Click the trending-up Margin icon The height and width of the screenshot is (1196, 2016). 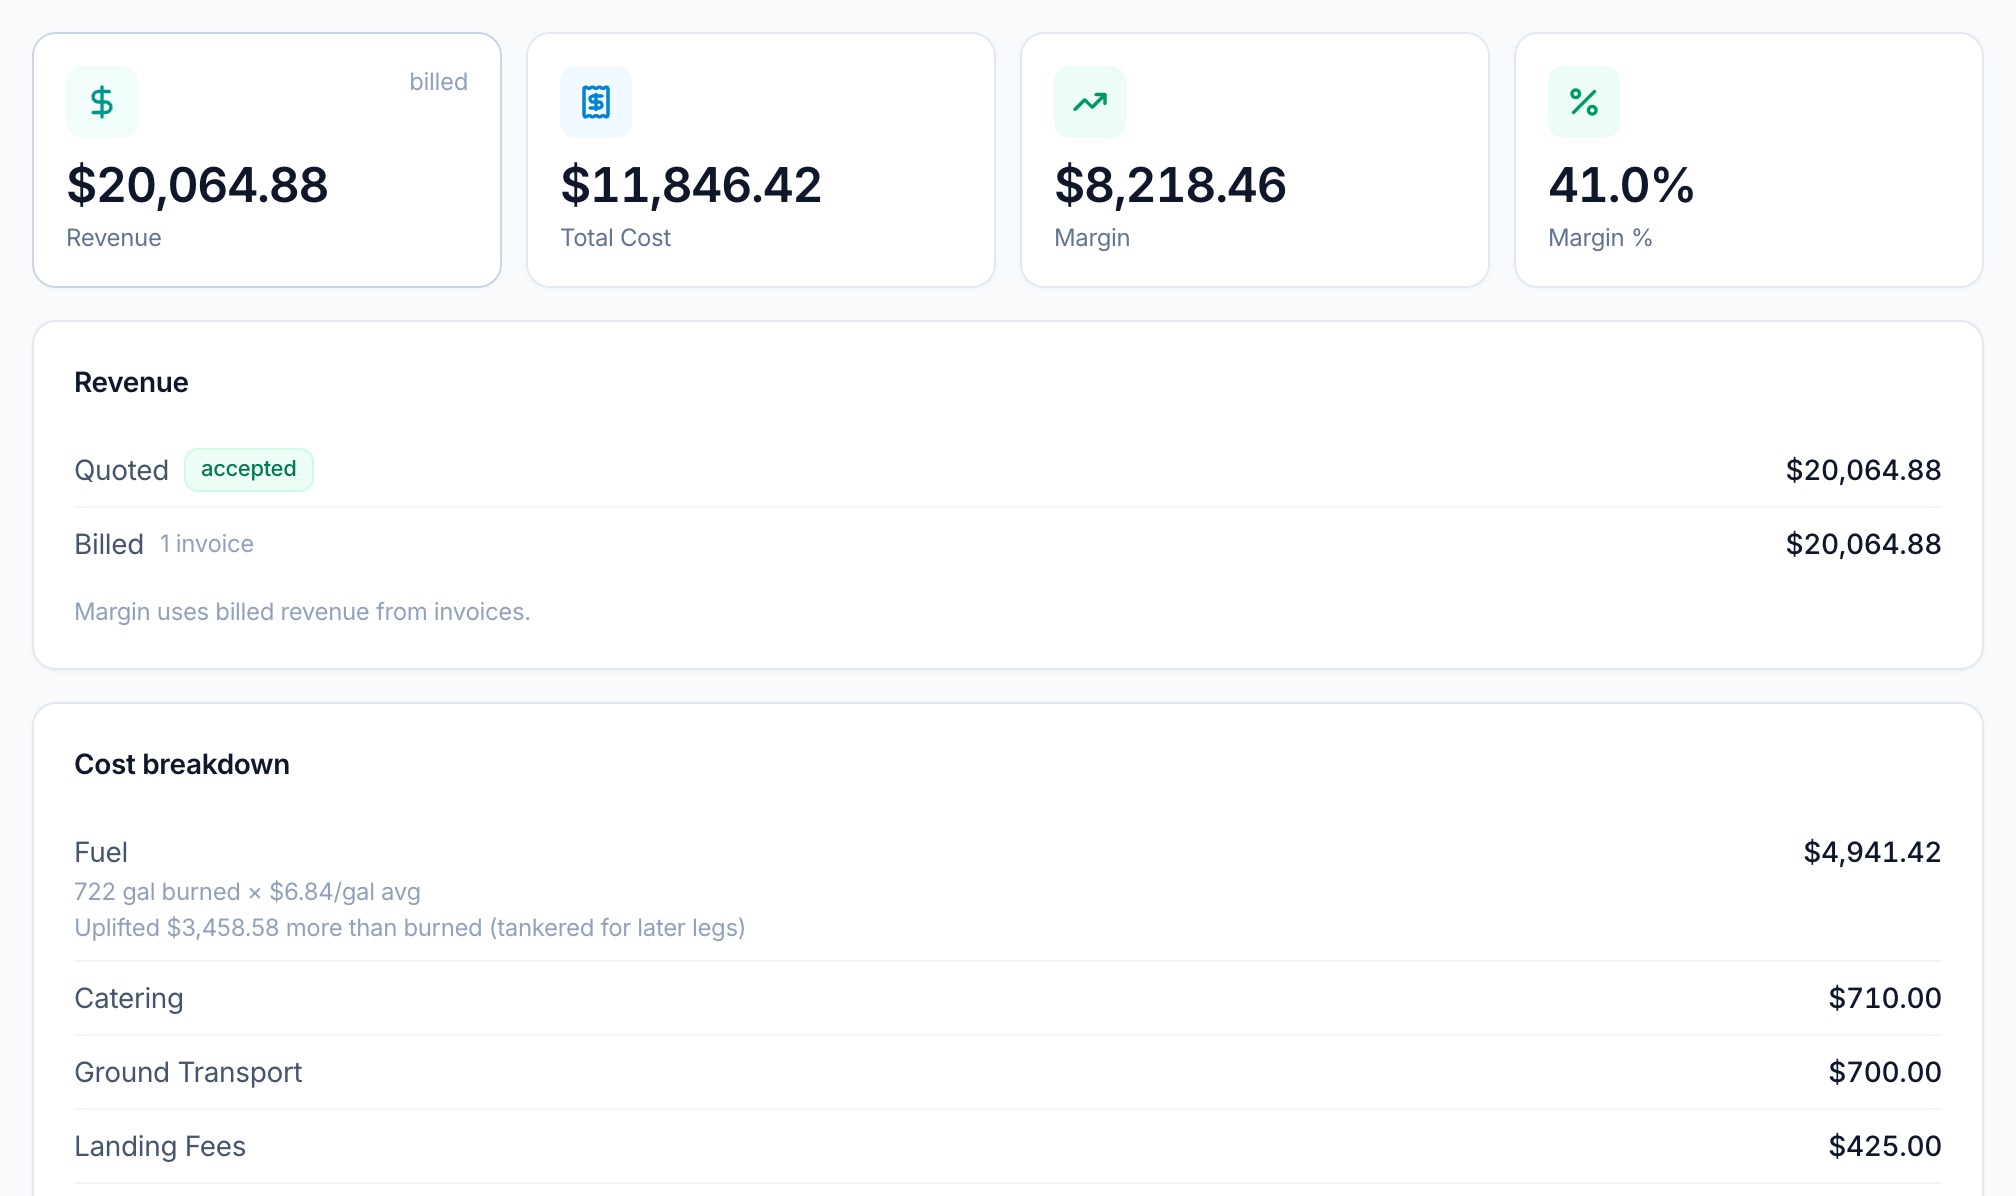[x=1090, y=102]
